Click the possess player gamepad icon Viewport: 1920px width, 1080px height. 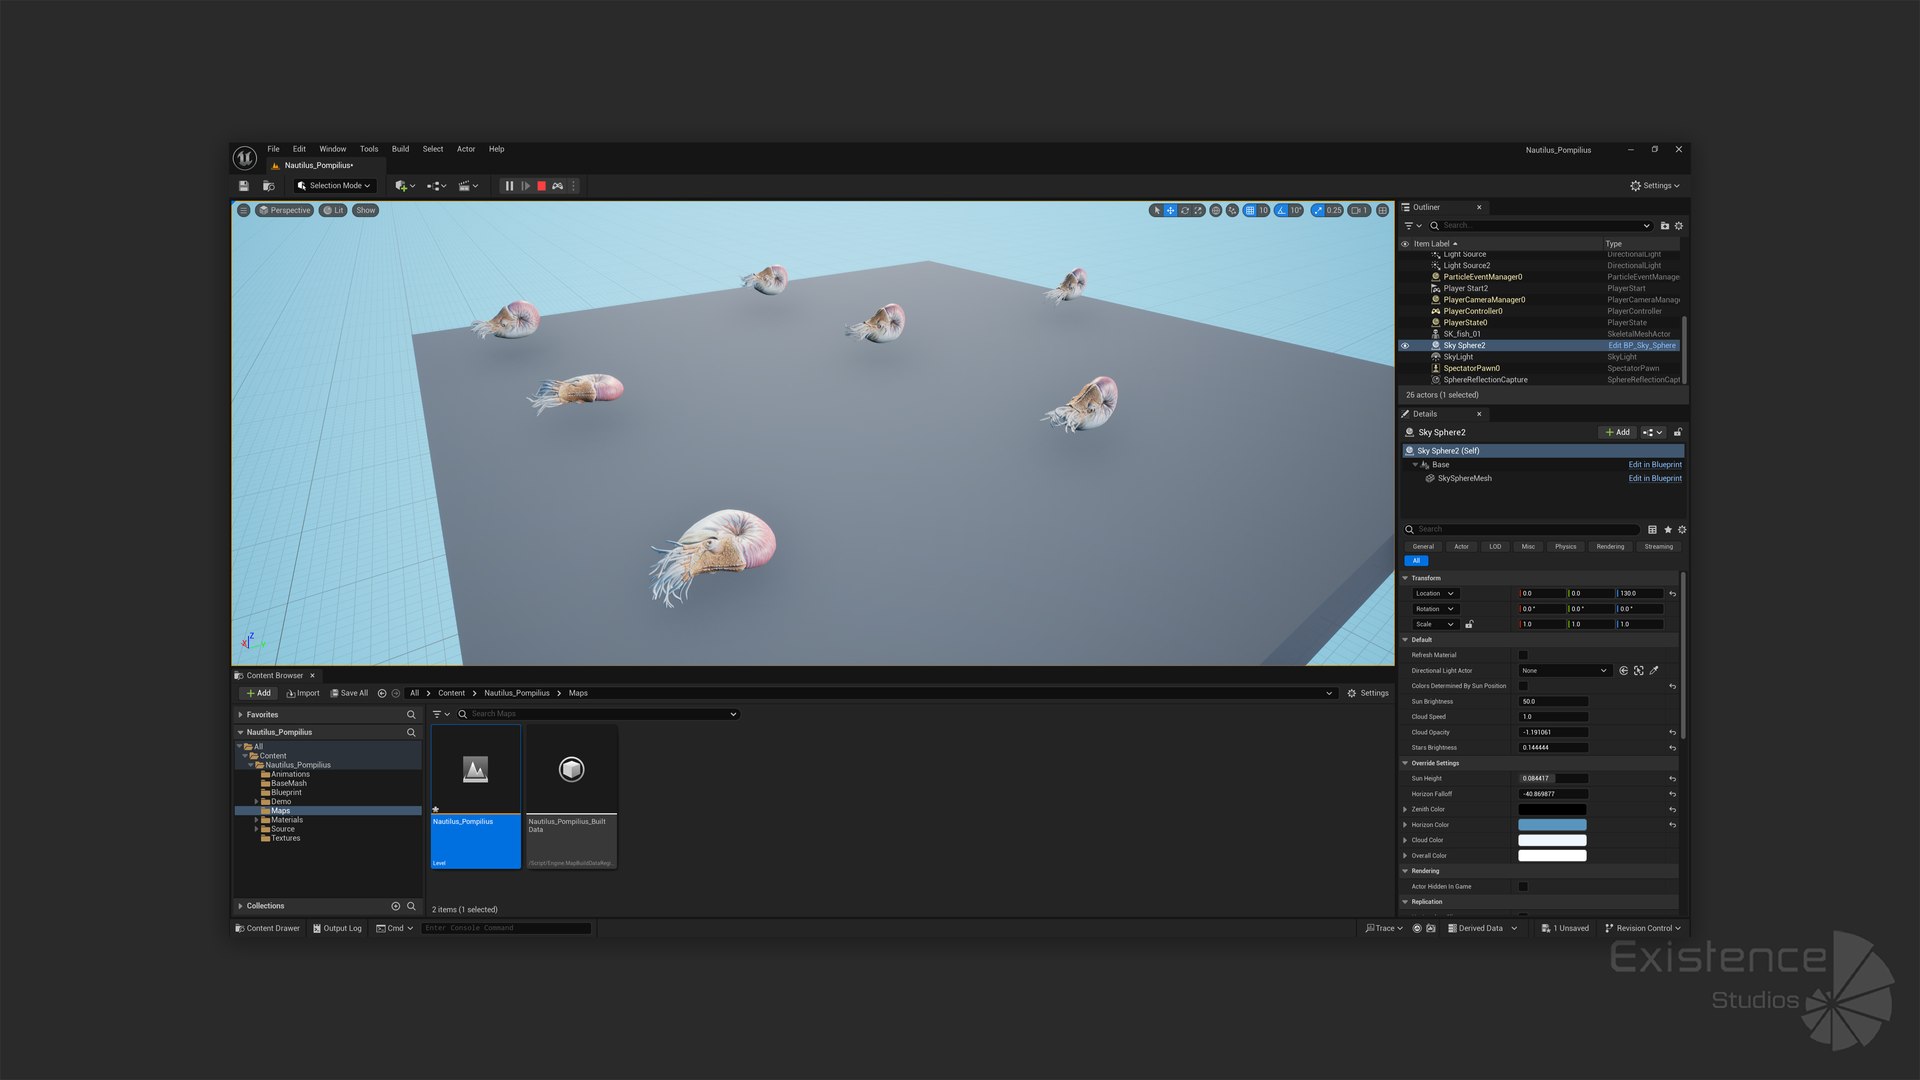point(558,186)
